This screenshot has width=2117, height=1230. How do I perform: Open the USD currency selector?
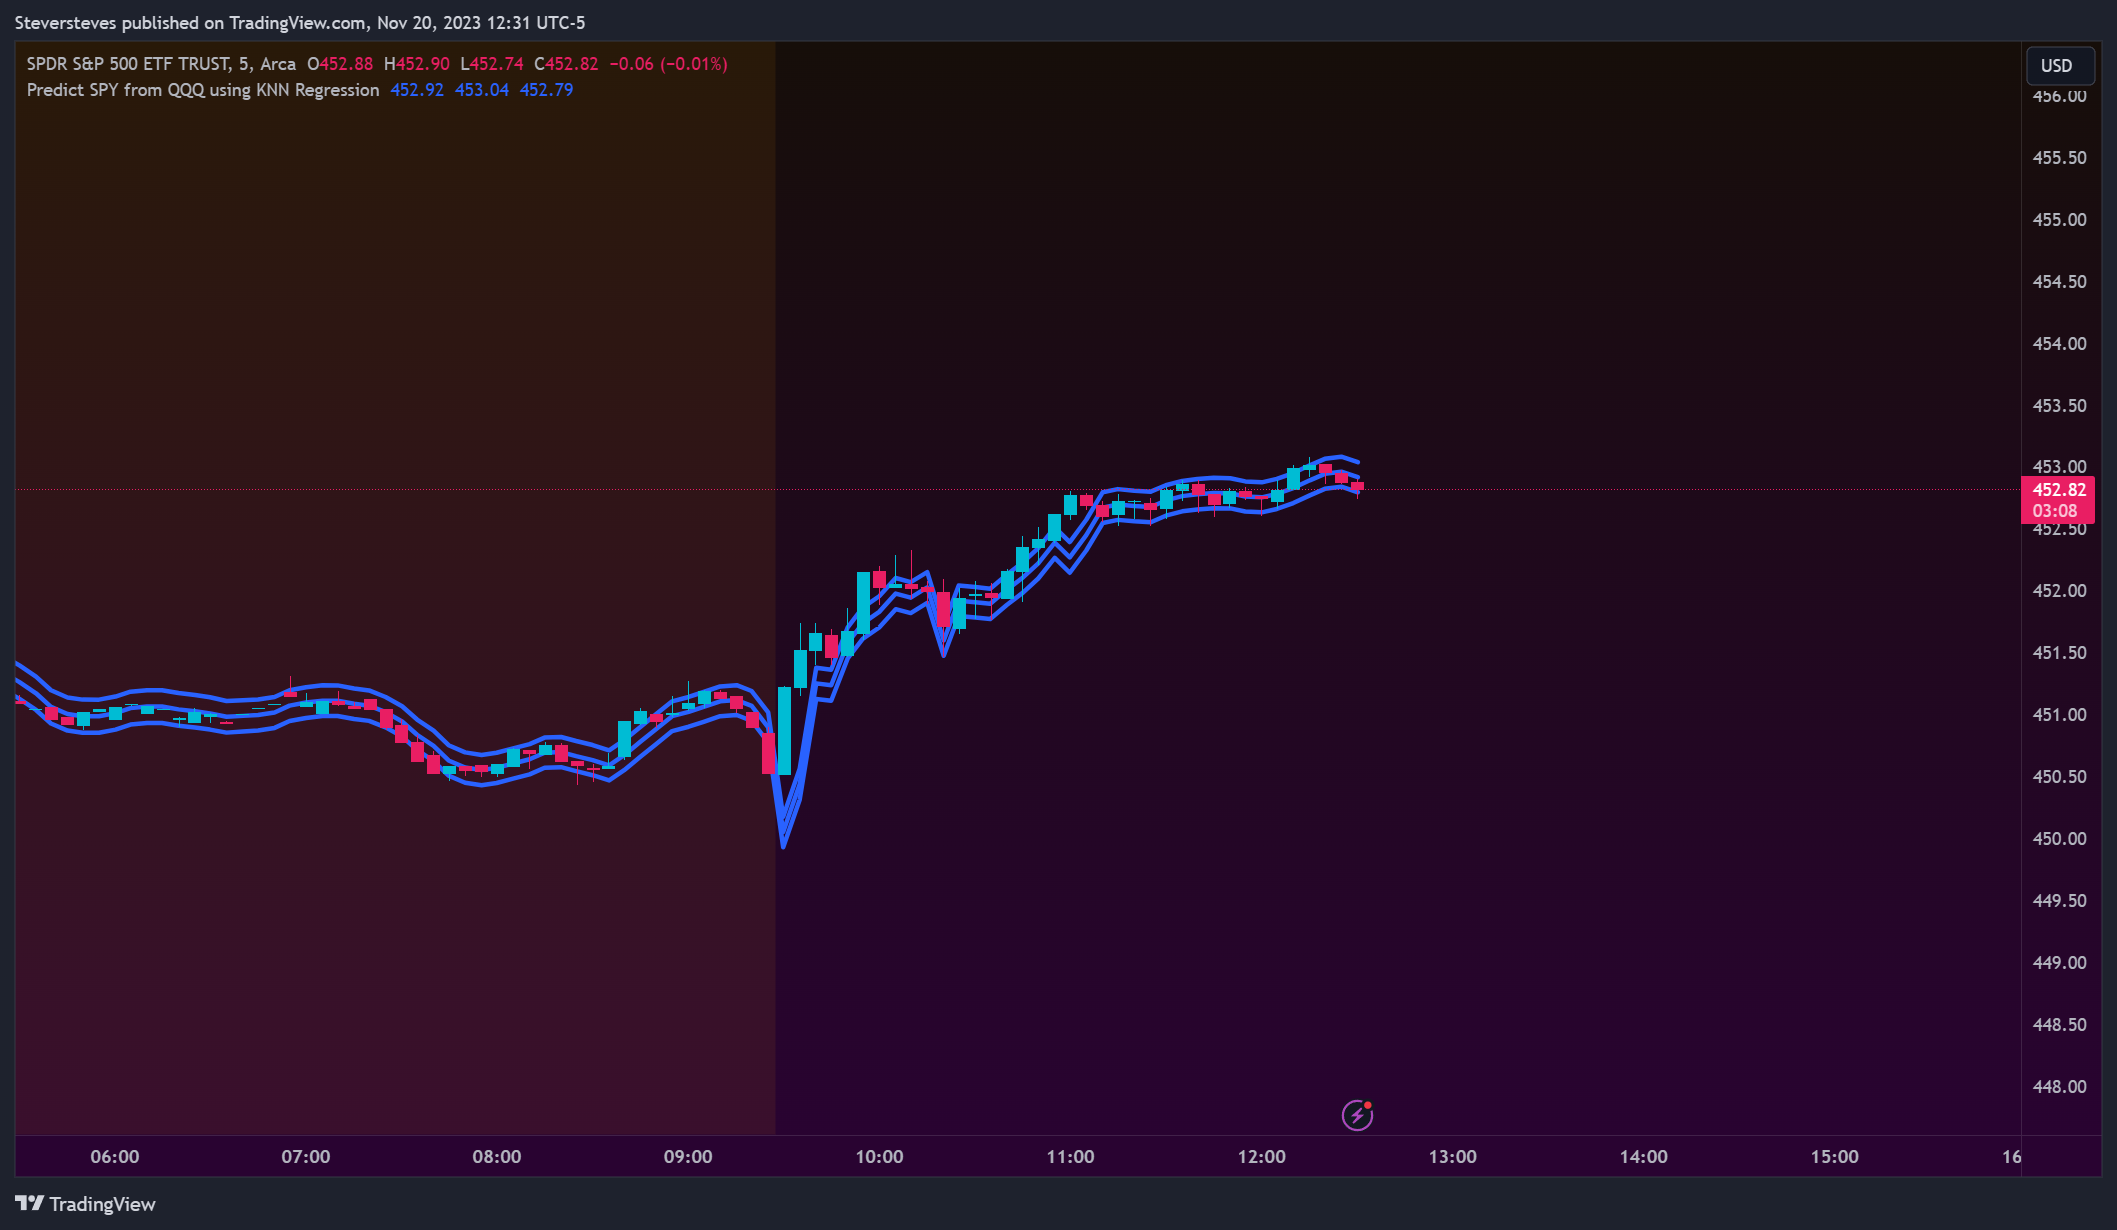click(x=2059, y=65)
